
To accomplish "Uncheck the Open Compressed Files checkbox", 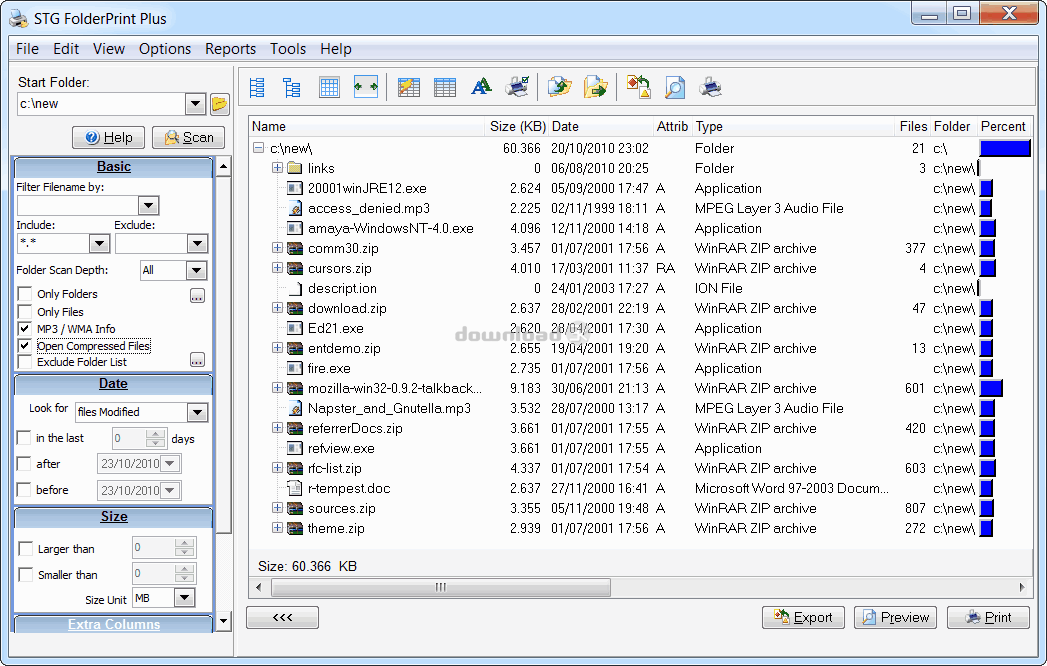I will (x=25, y=345).
